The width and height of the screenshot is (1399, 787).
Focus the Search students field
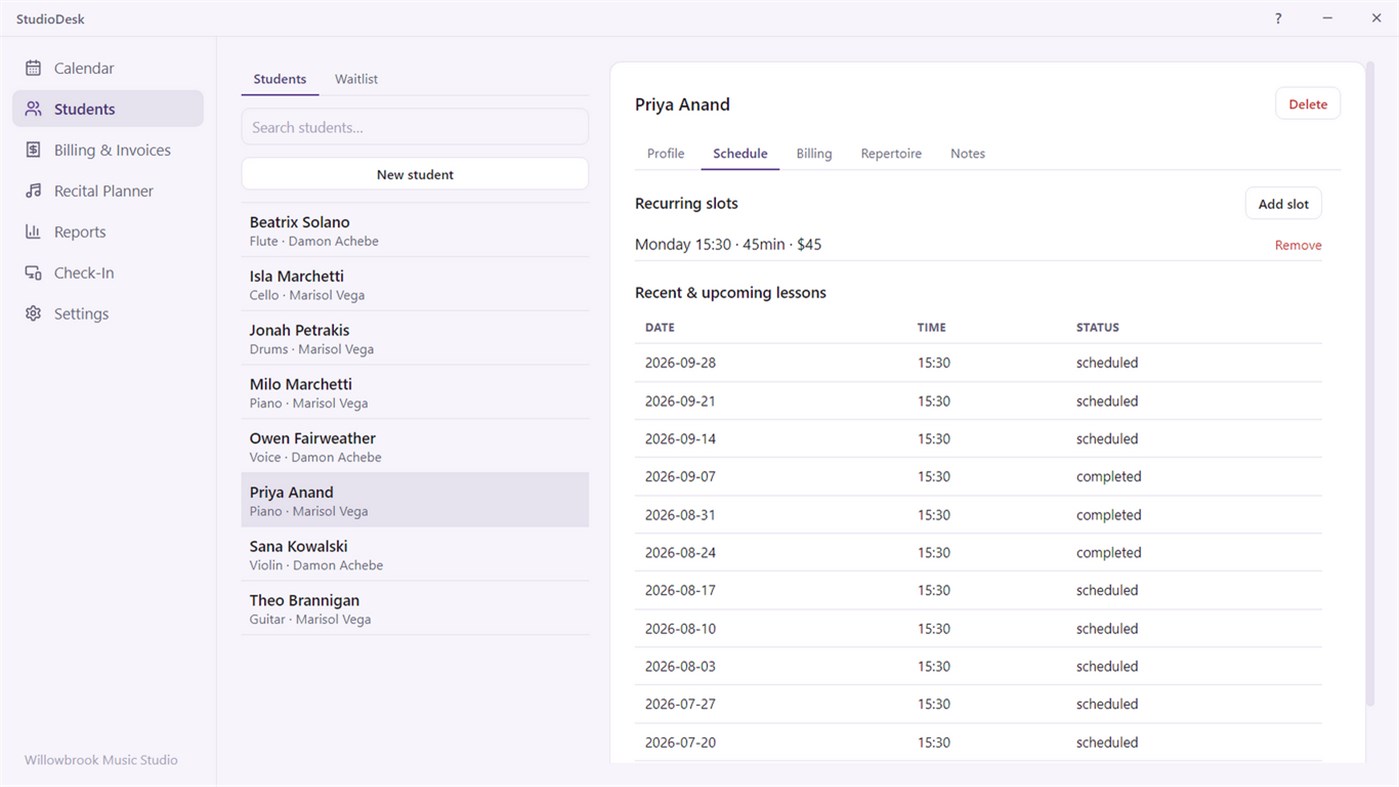coord(415,127)
